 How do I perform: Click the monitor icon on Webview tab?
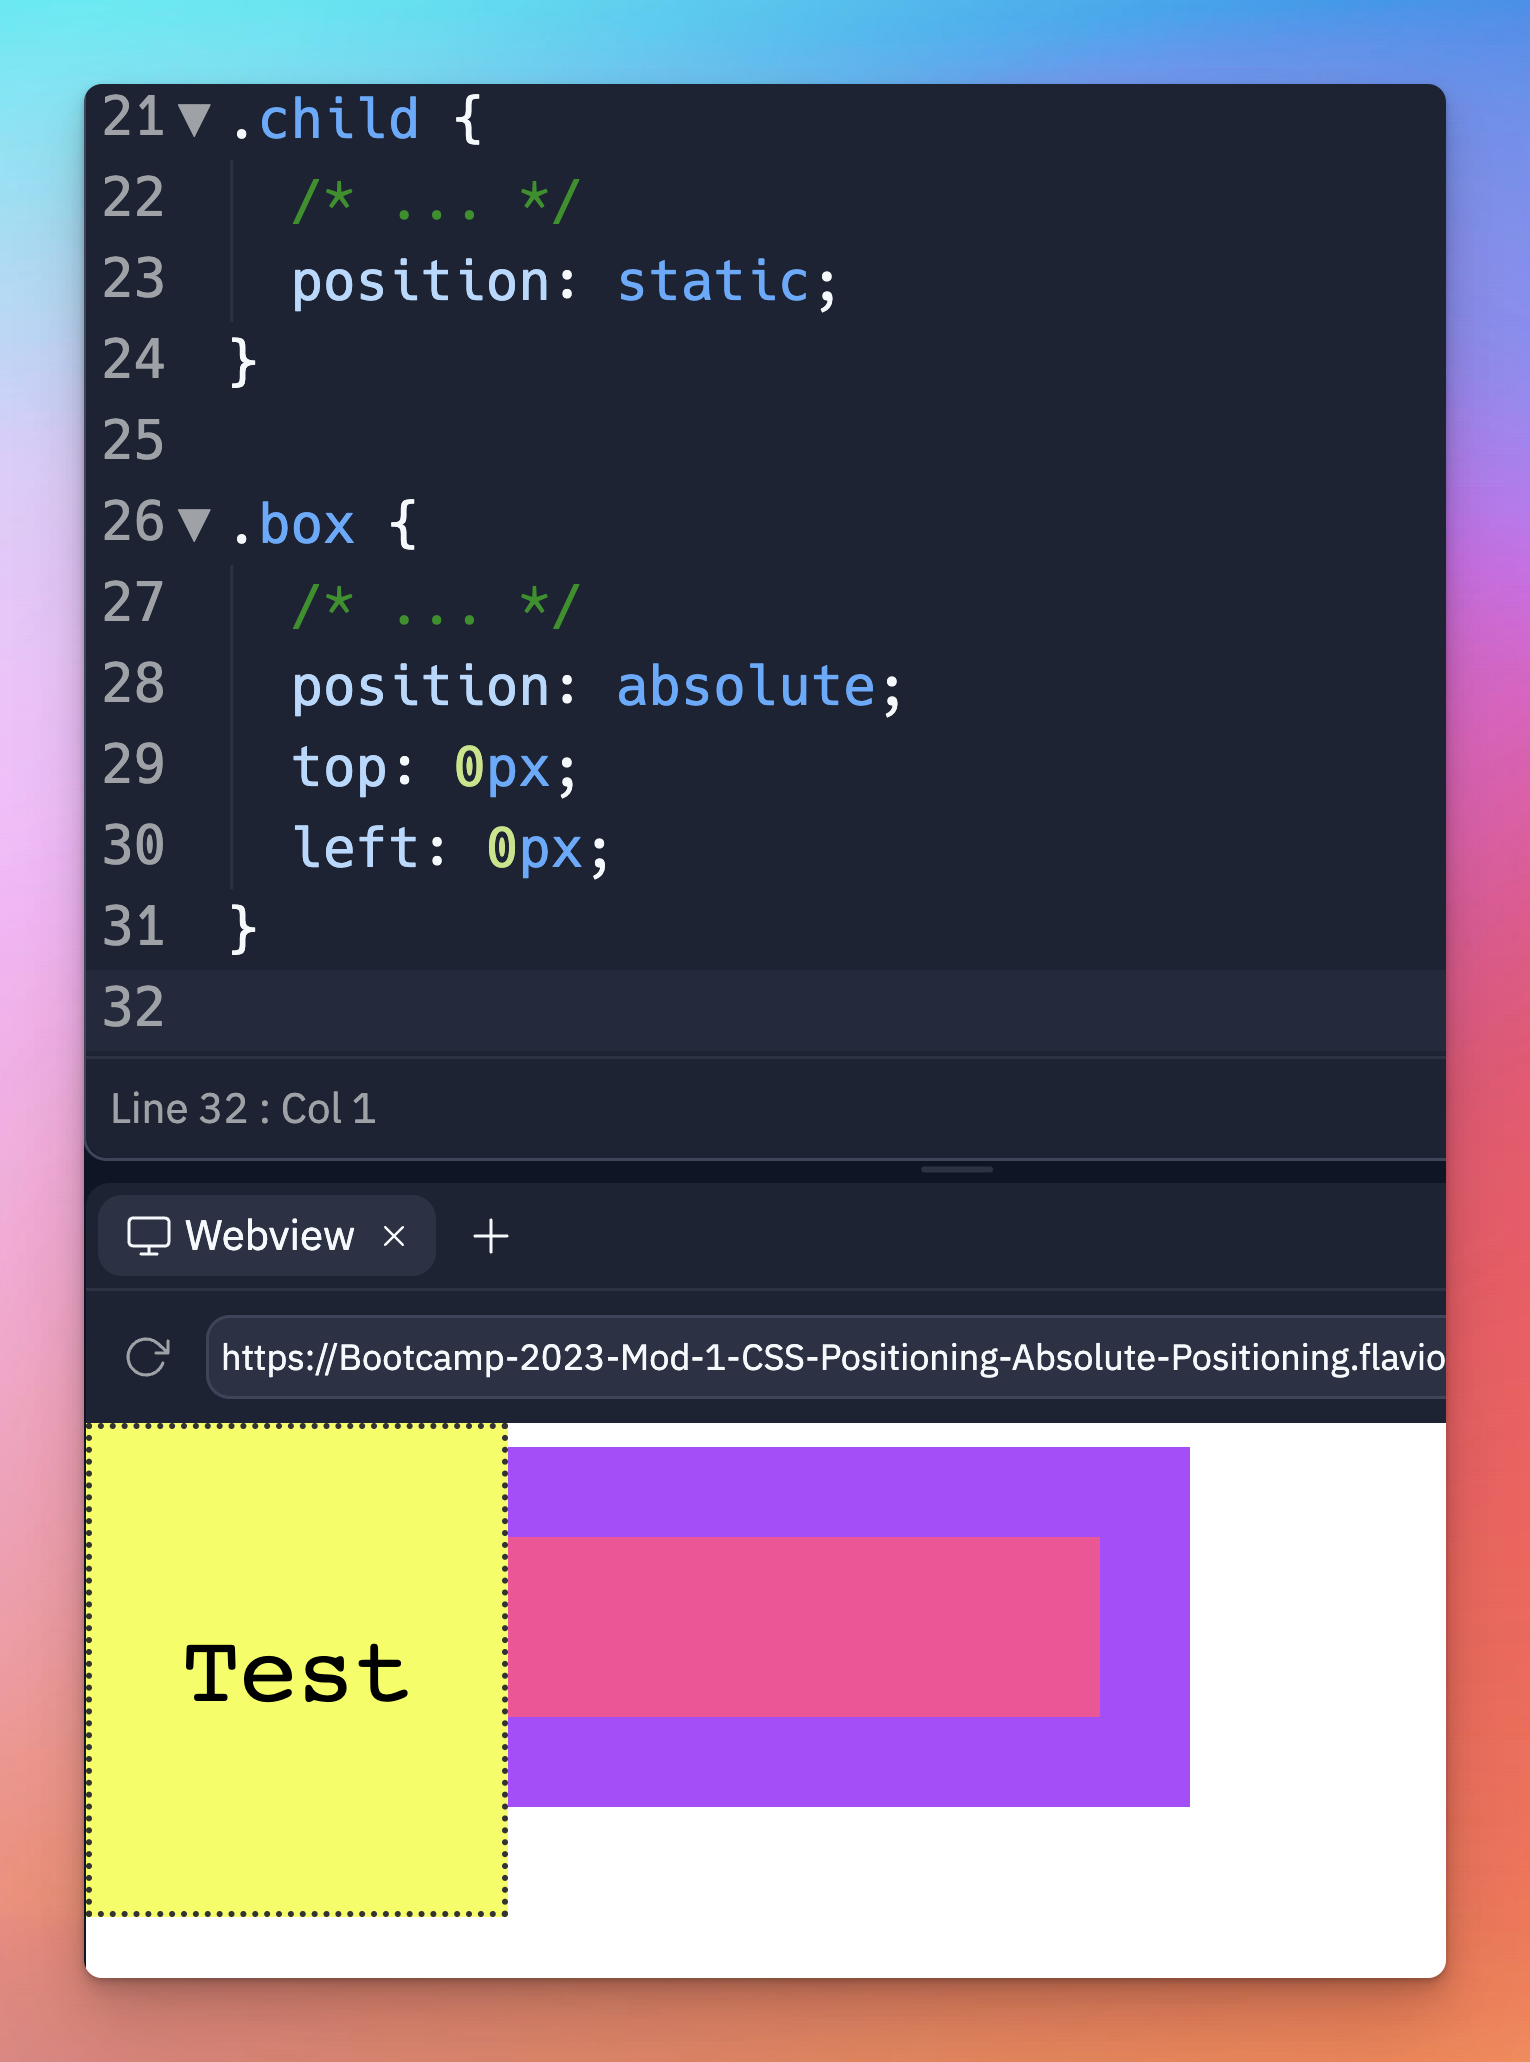[148, 1236]
